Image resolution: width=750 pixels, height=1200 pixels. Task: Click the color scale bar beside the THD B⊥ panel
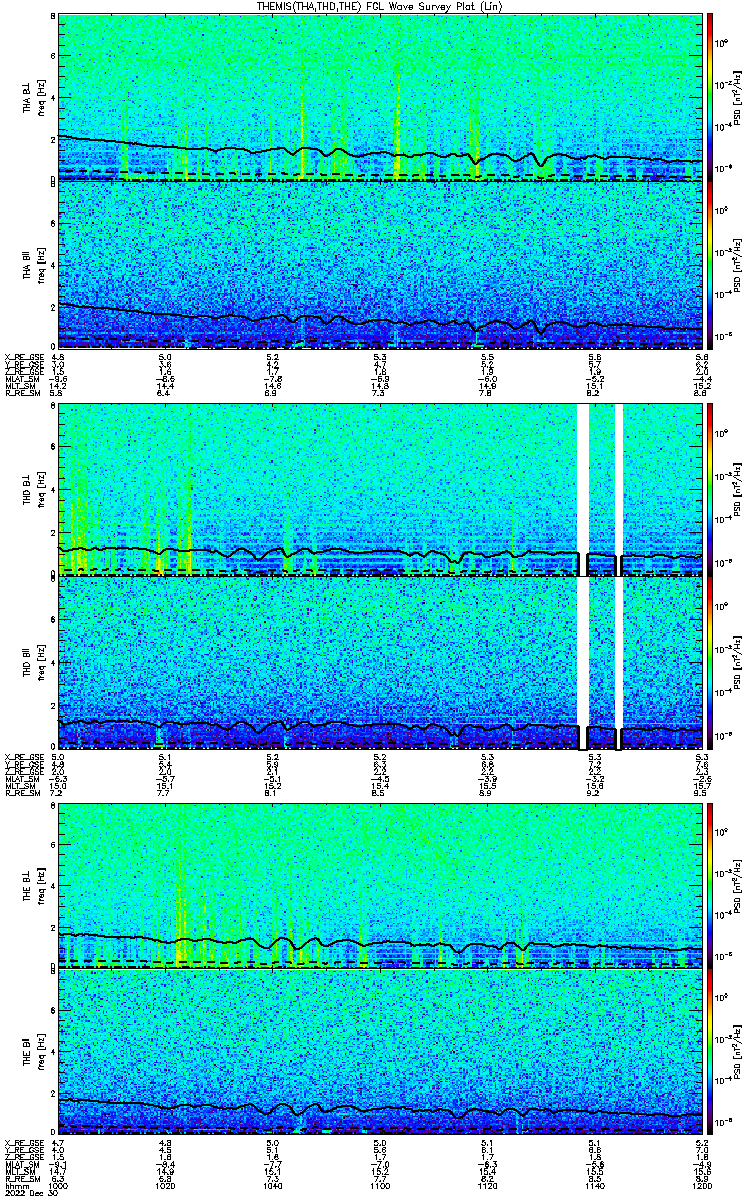[x=709, y=491]
